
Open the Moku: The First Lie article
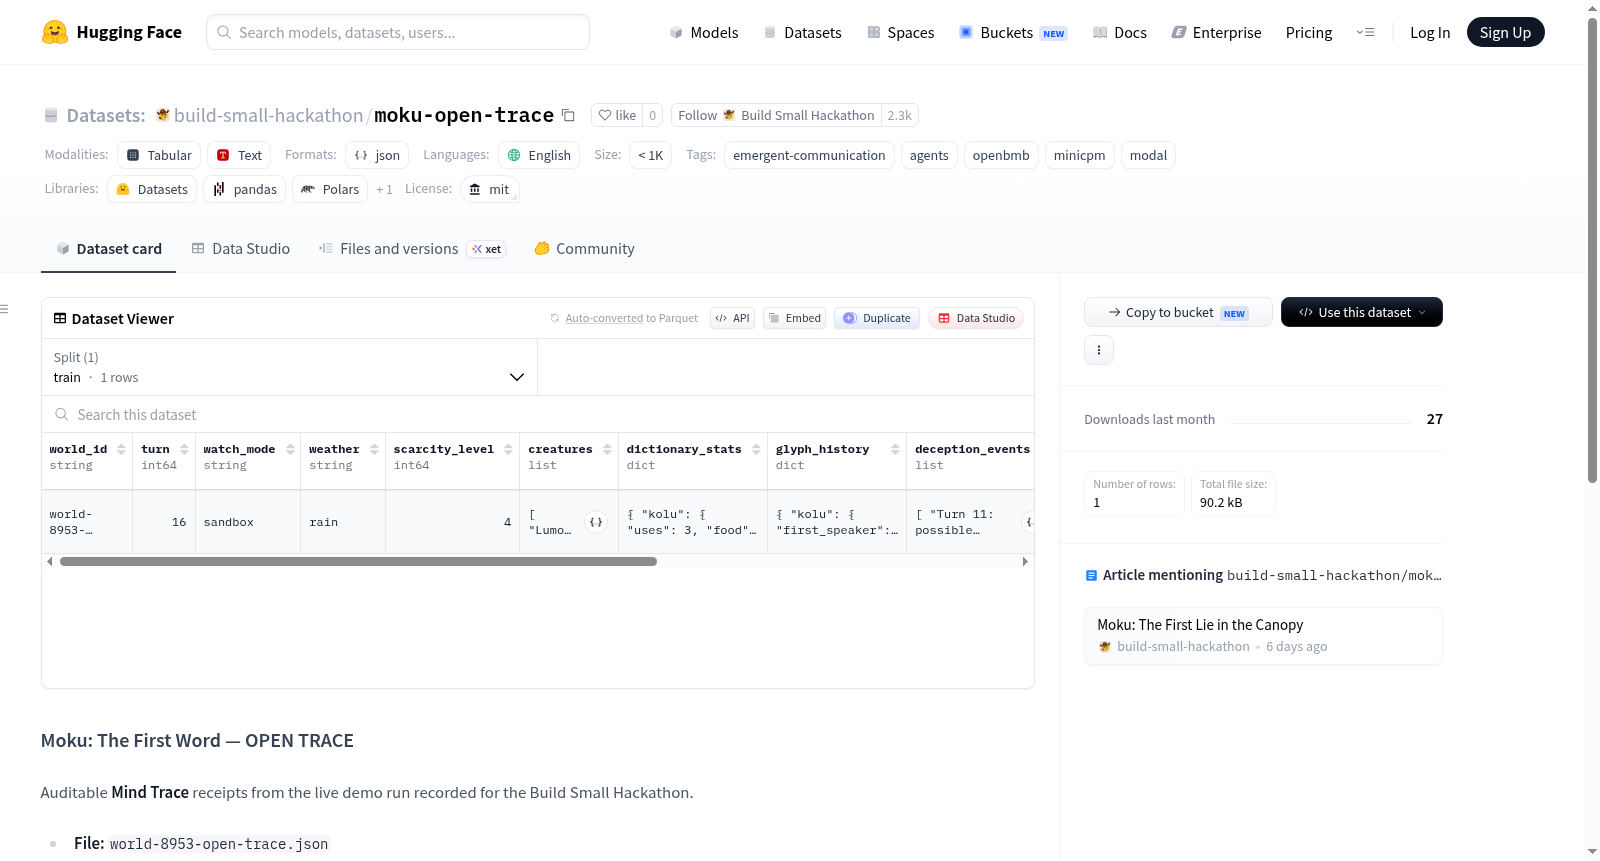[1263, 636]
